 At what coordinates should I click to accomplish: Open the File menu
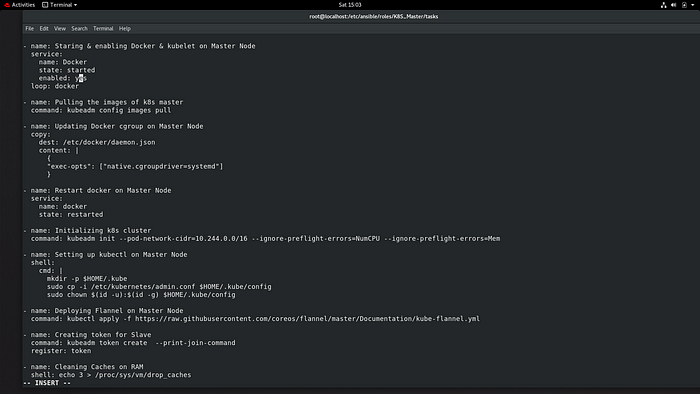[x=29, y=29]
